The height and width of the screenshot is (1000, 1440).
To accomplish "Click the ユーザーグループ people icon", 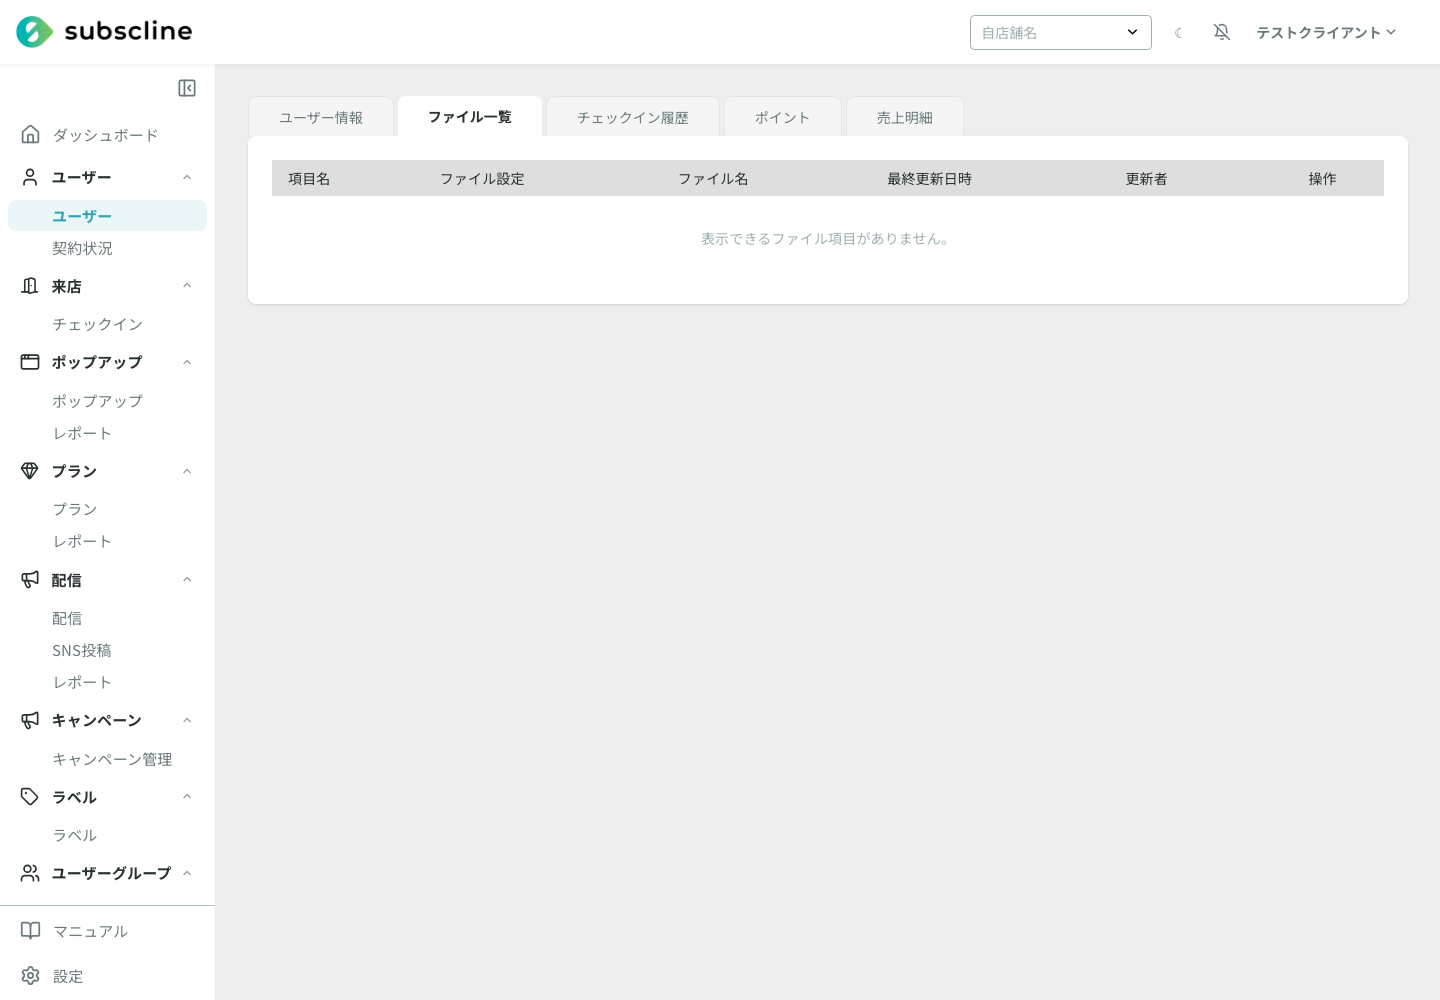I will 30,873.
